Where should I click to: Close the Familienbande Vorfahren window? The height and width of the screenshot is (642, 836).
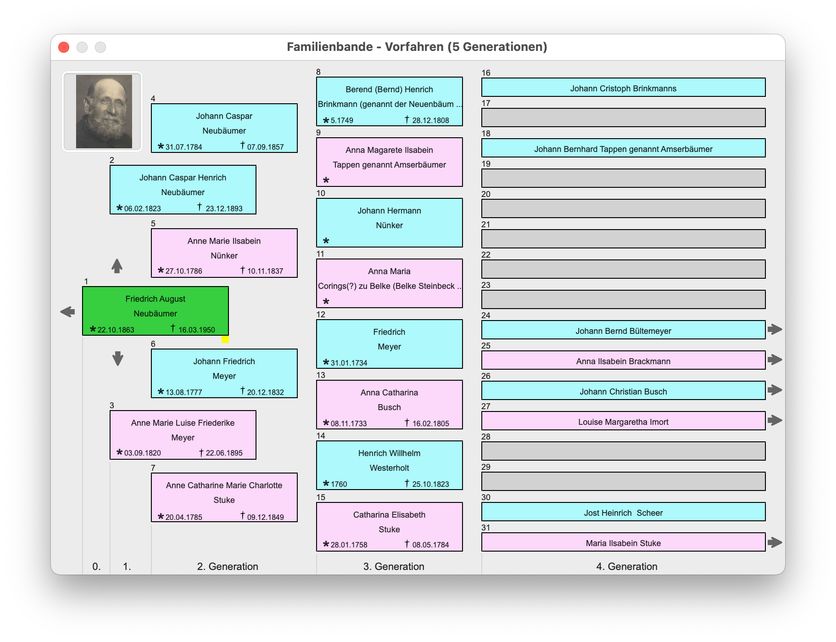64,47
